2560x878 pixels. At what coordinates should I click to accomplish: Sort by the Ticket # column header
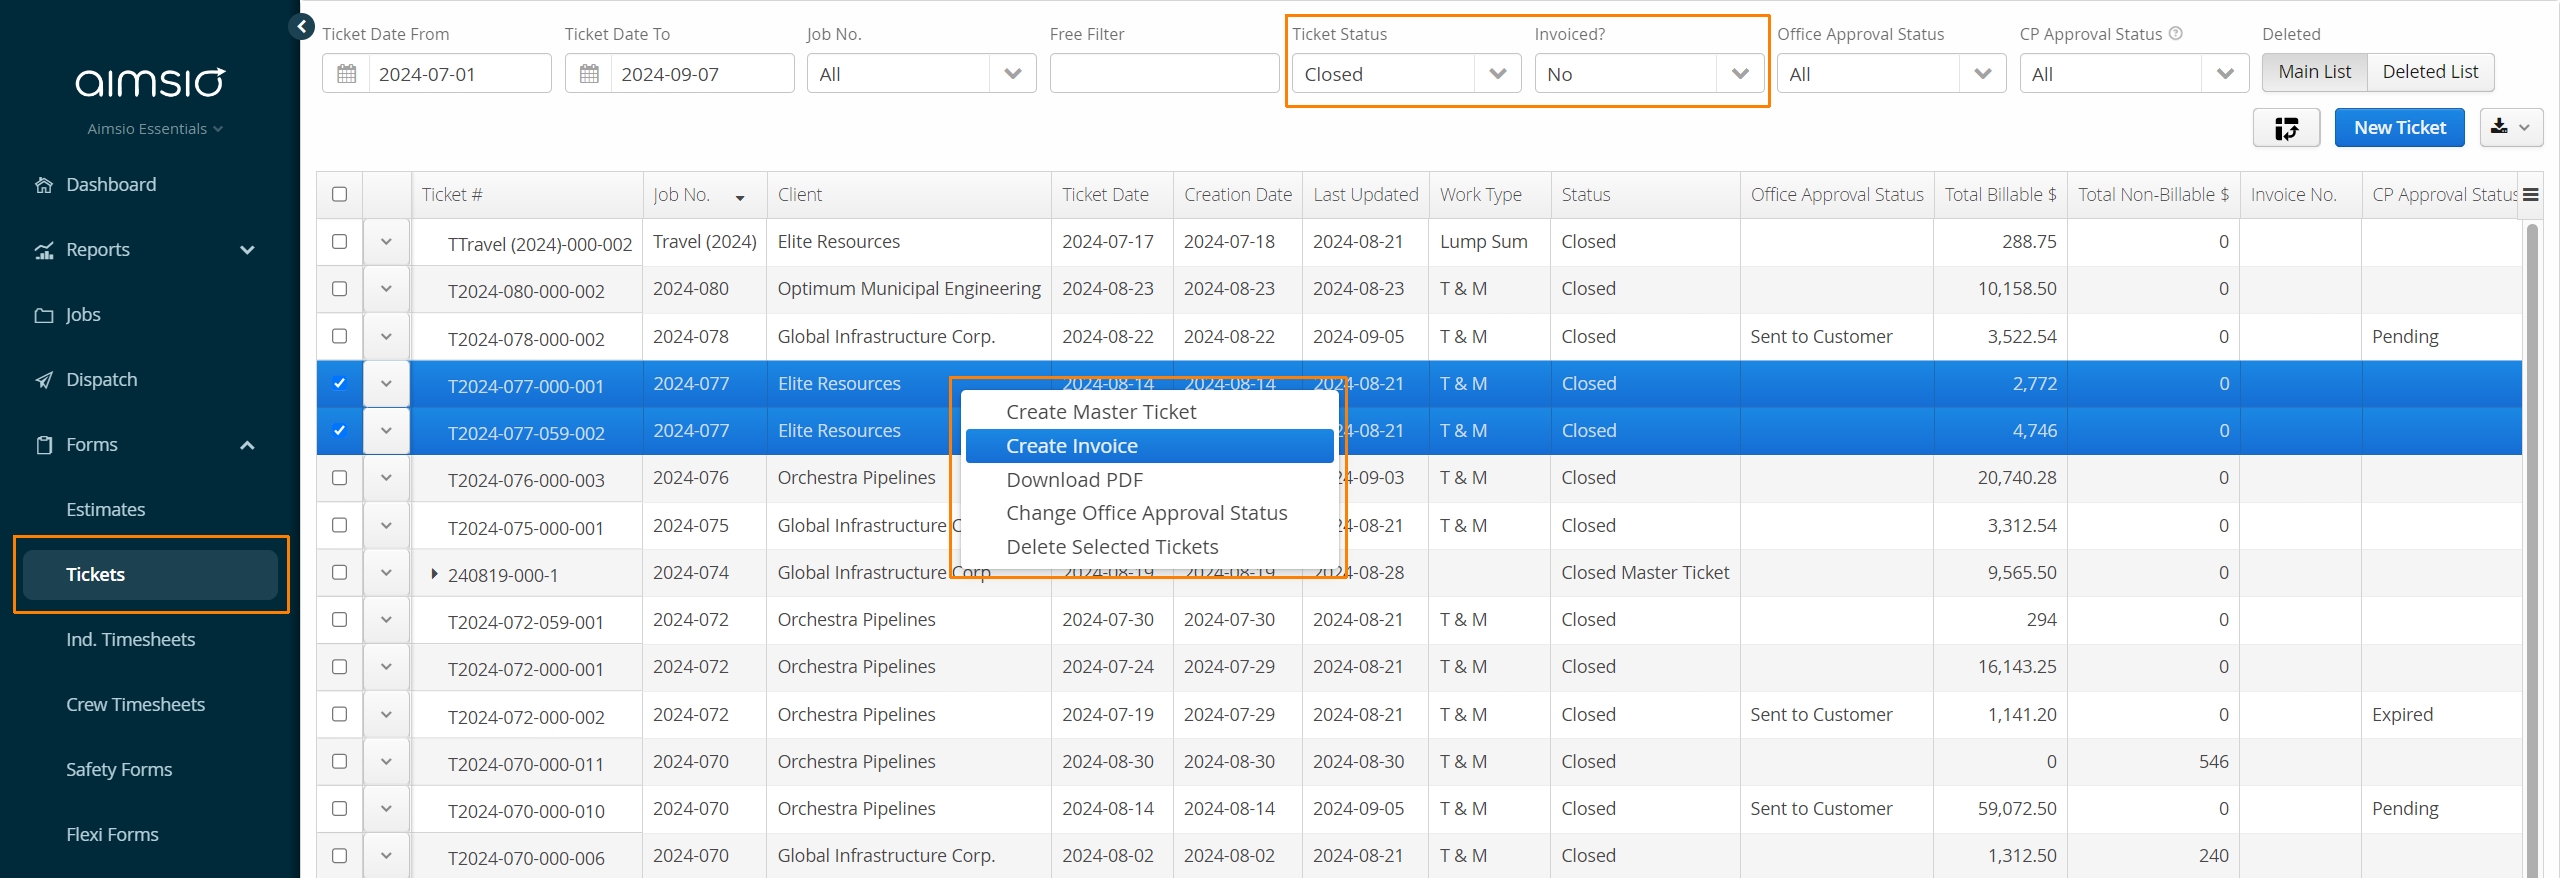pyautogui.click(x=527, y=195)
